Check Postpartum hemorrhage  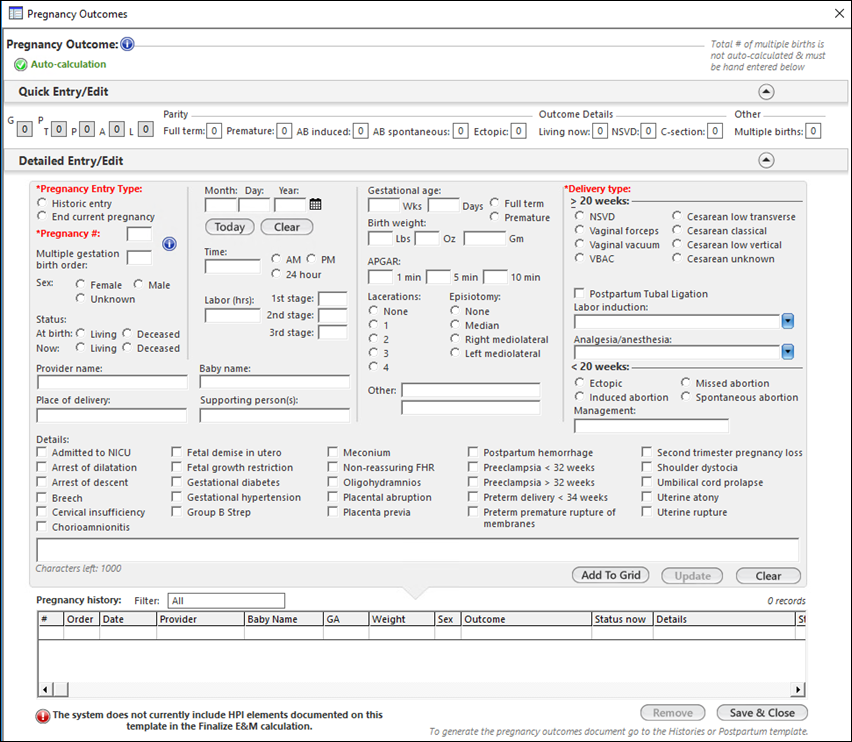[x=473, y=452]
